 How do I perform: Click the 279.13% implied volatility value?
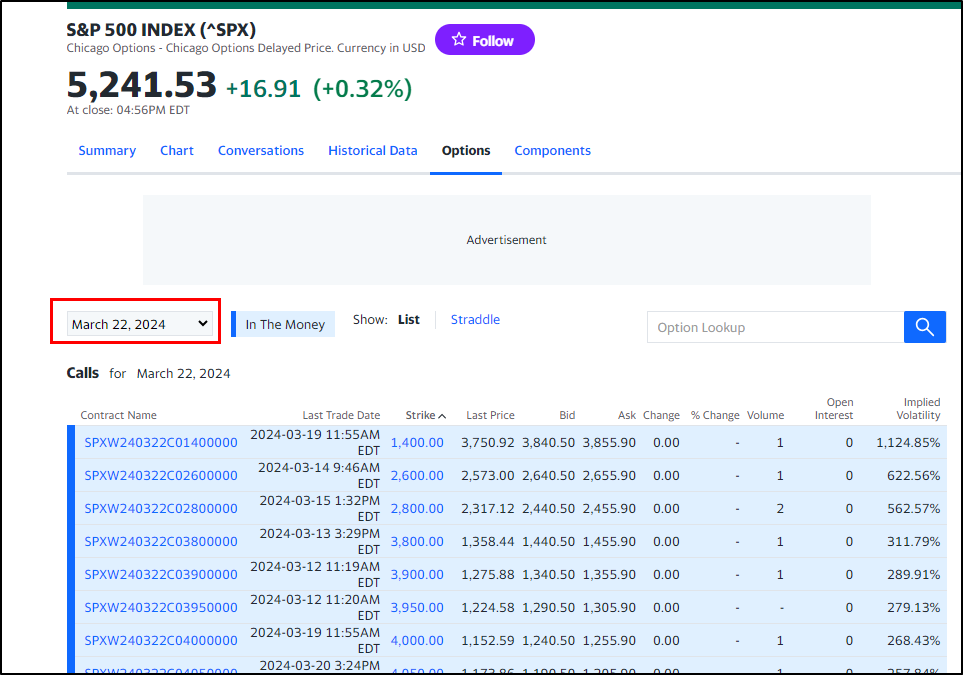[x=913, y=607]
